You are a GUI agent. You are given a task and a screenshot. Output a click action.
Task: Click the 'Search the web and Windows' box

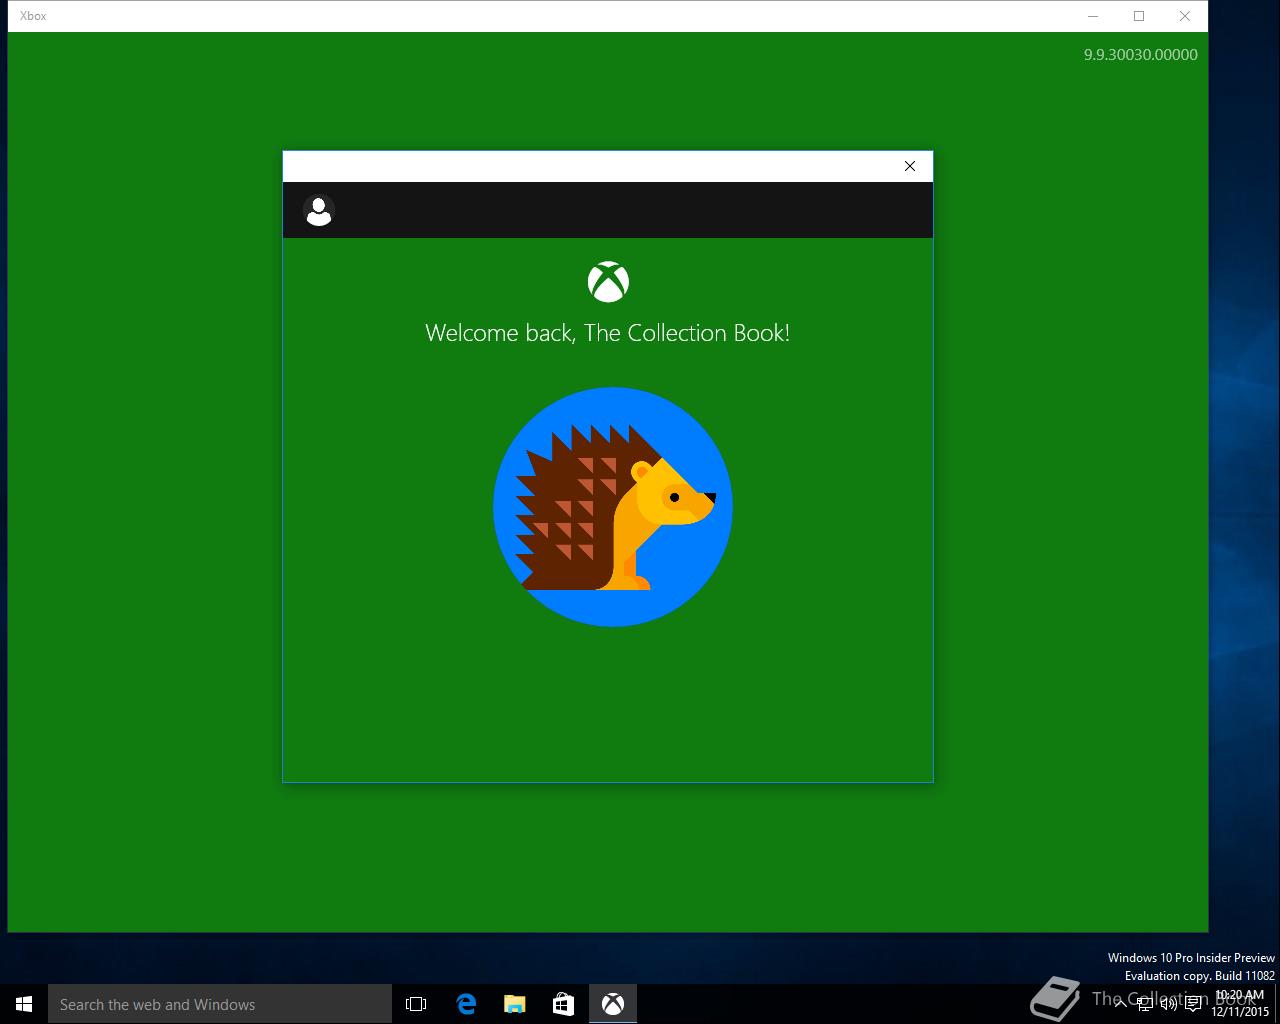point(220,1004)
